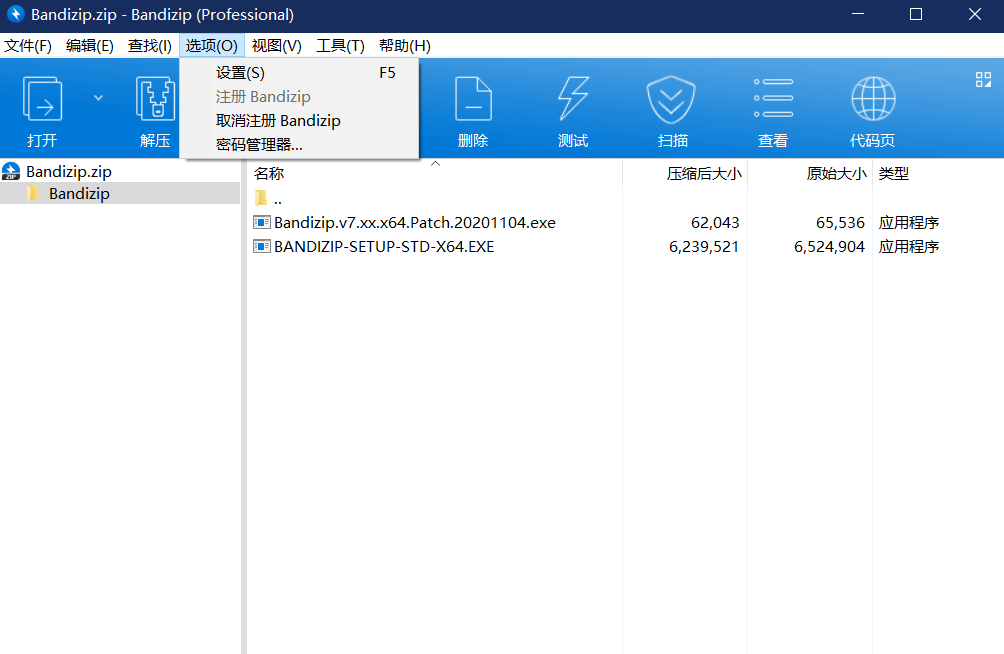Click the Scan (扫描) shield icon
The image size is (1004, 654).
pyautogui.click(x=671, y=99)
